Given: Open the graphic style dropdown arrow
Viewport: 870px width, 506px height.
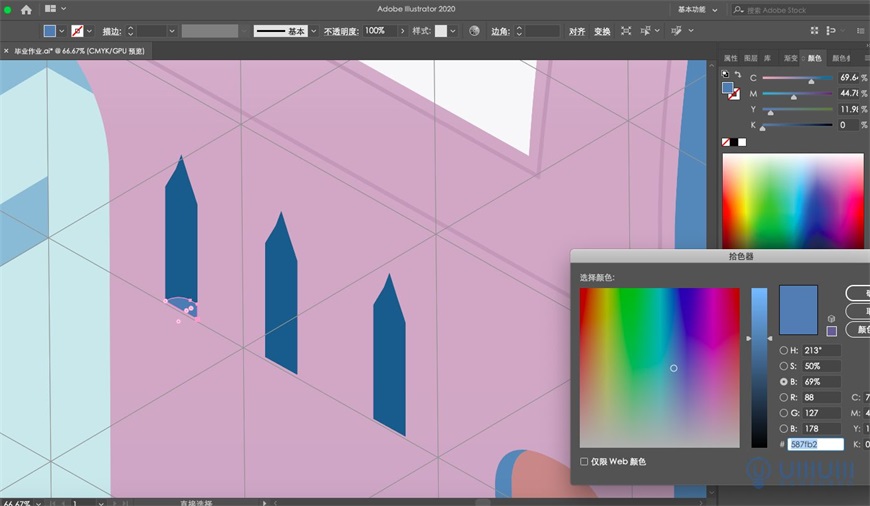Looking at the screenshot, I should 453,31.
